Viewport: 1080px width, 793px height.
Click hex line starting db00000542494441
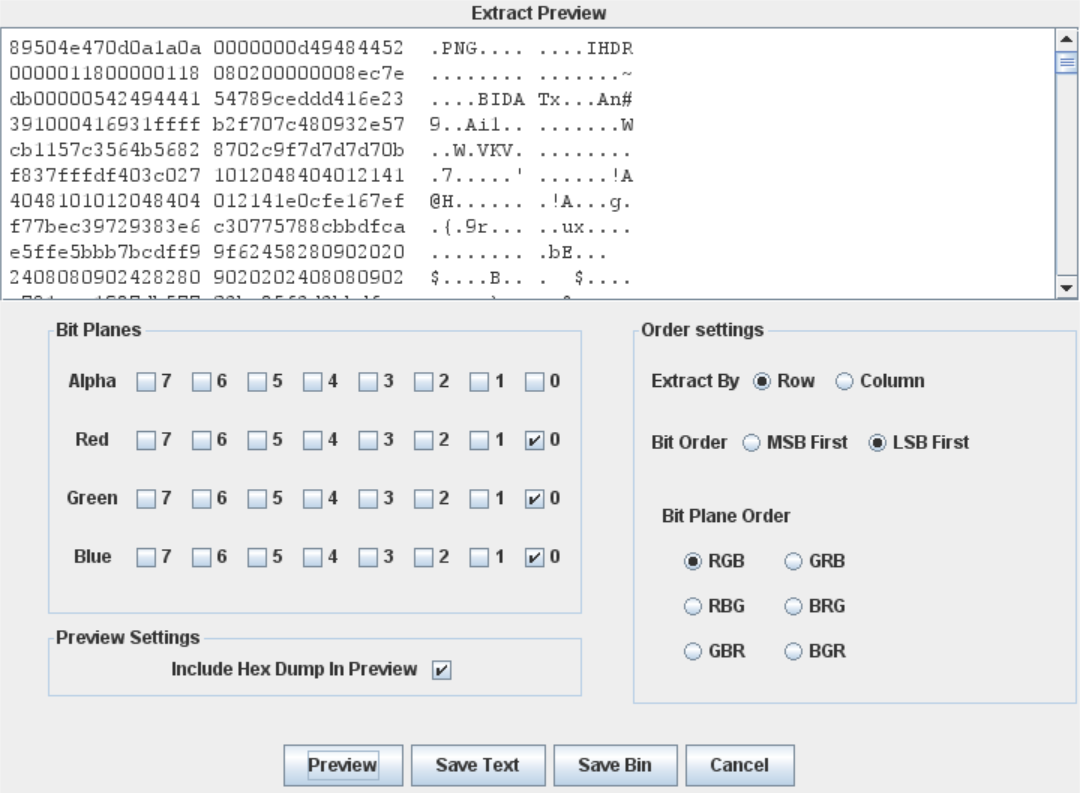point(207,99)
